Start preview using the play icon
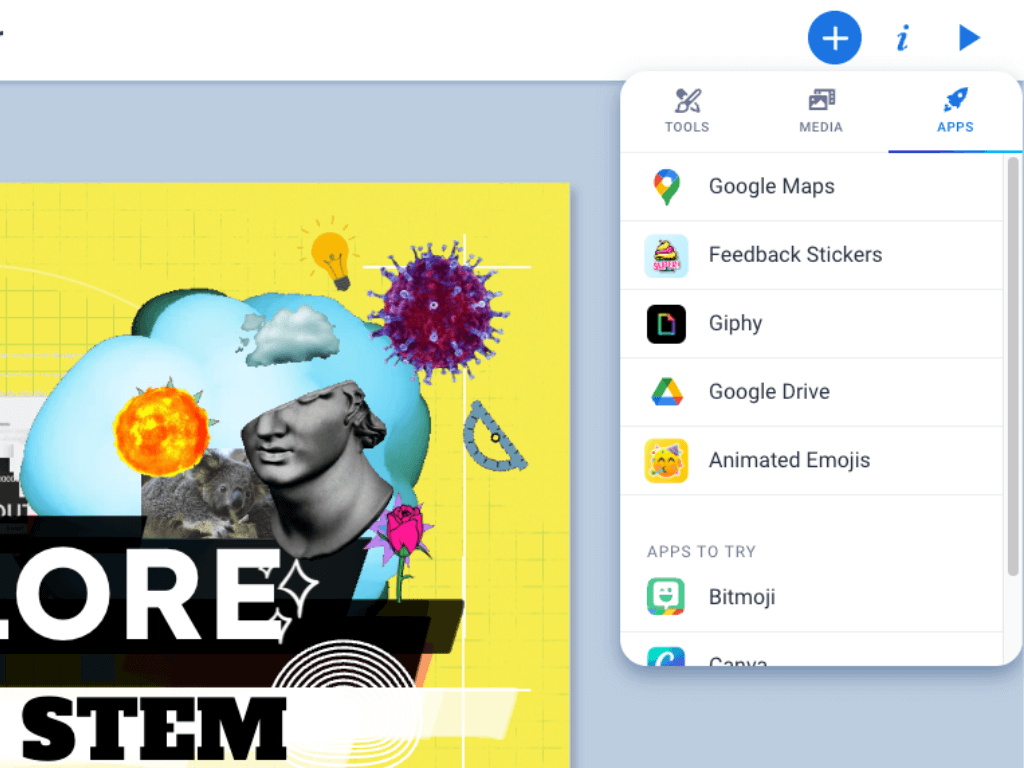Viewport: 1024px width, 768px height. point(968,37)
